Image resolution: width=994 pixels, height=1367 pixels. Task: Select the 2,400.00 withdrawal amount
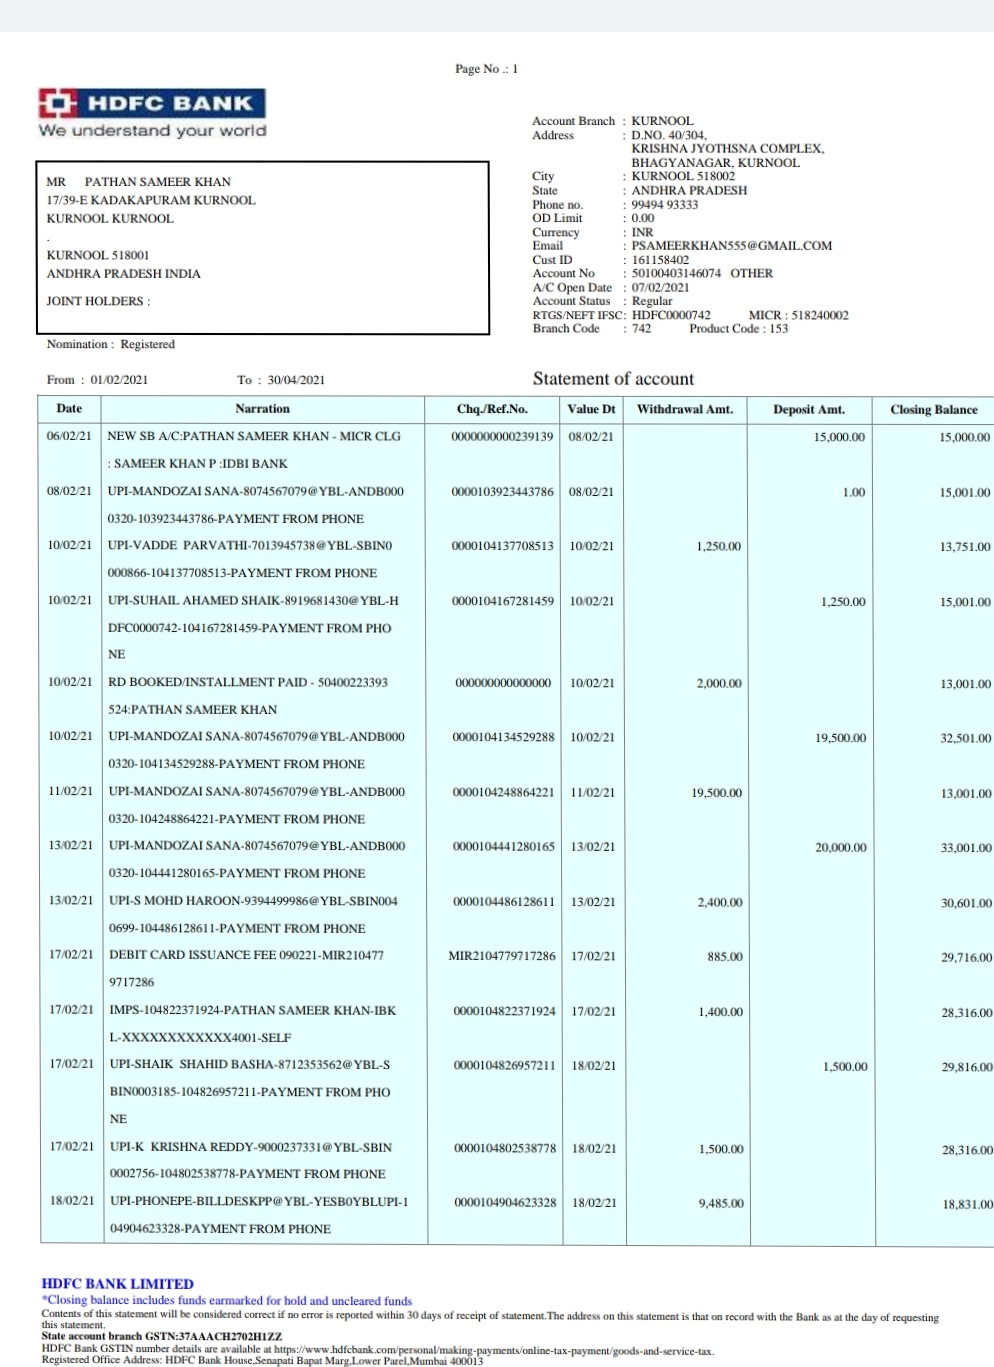(720, 902)
